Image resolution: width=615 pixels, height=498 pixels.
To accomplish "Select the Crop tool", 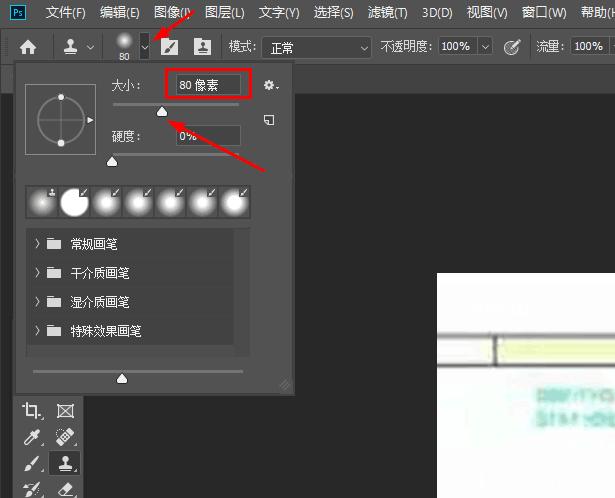I will (x=33, y=411).
